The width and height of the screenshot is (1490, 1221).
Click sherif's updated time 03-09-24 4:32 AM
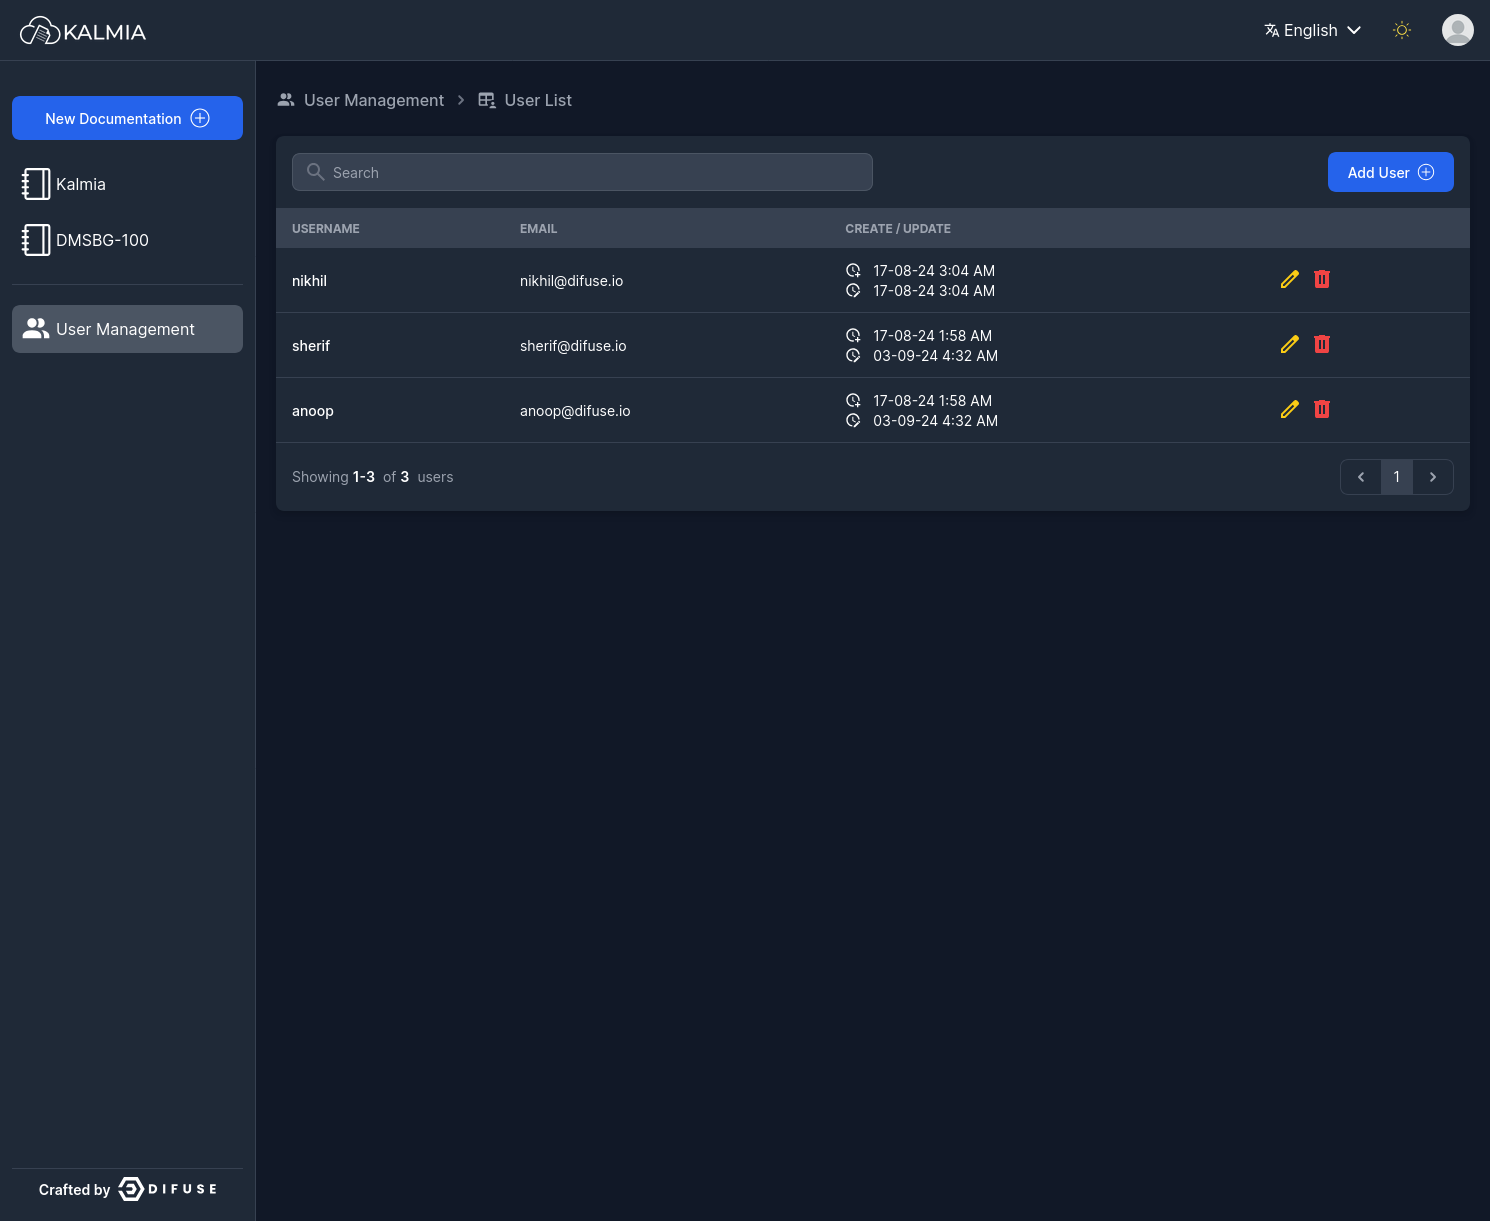point(935,356)
